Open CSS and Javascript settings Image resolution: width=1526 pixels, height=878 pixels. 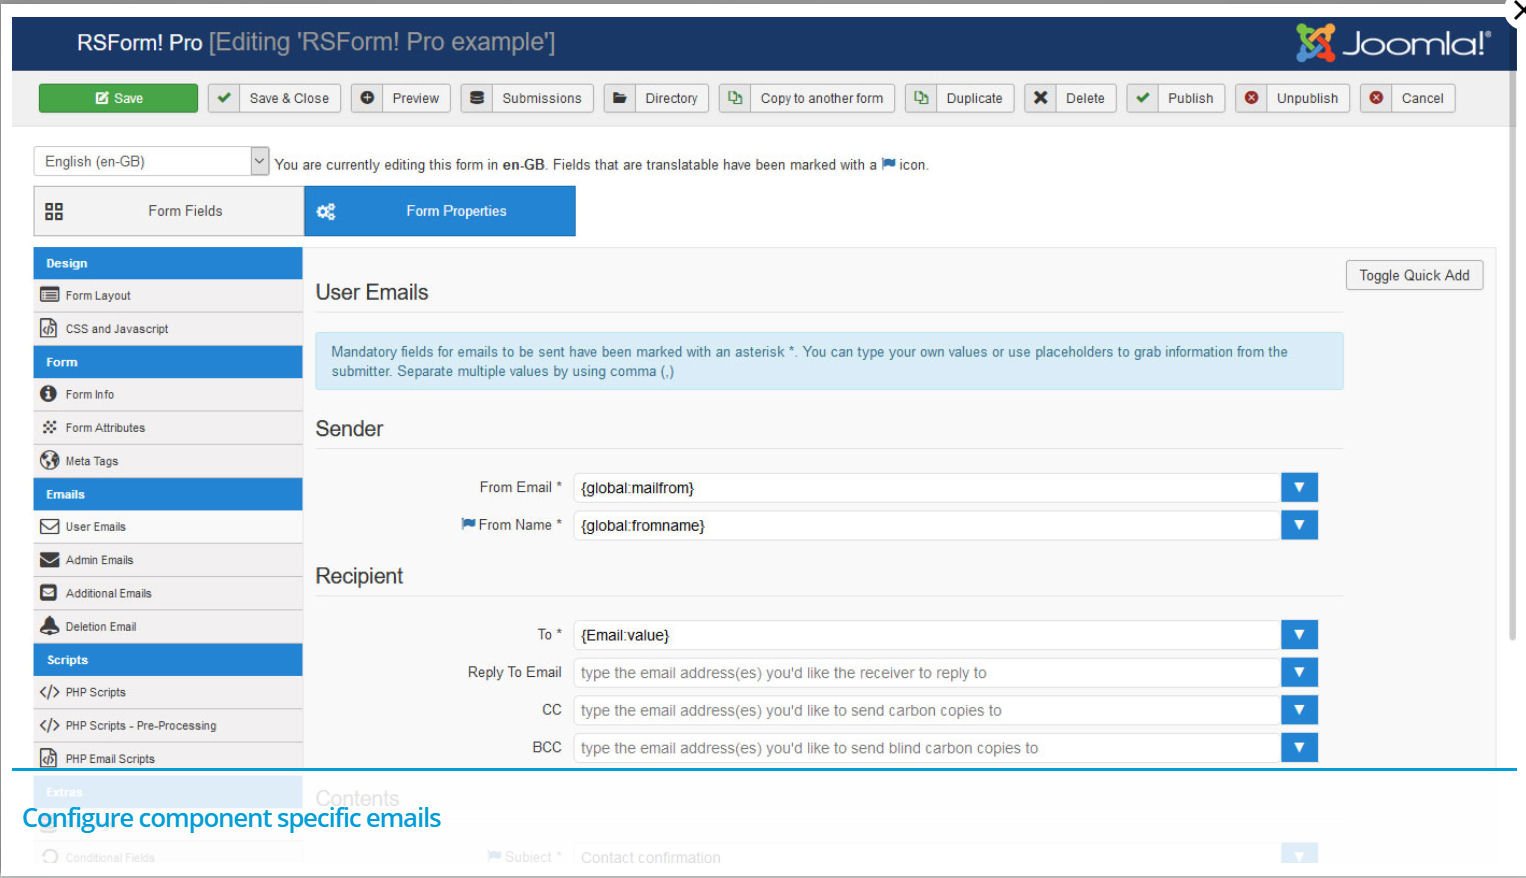pyautogui.click(x=168, y=328)
